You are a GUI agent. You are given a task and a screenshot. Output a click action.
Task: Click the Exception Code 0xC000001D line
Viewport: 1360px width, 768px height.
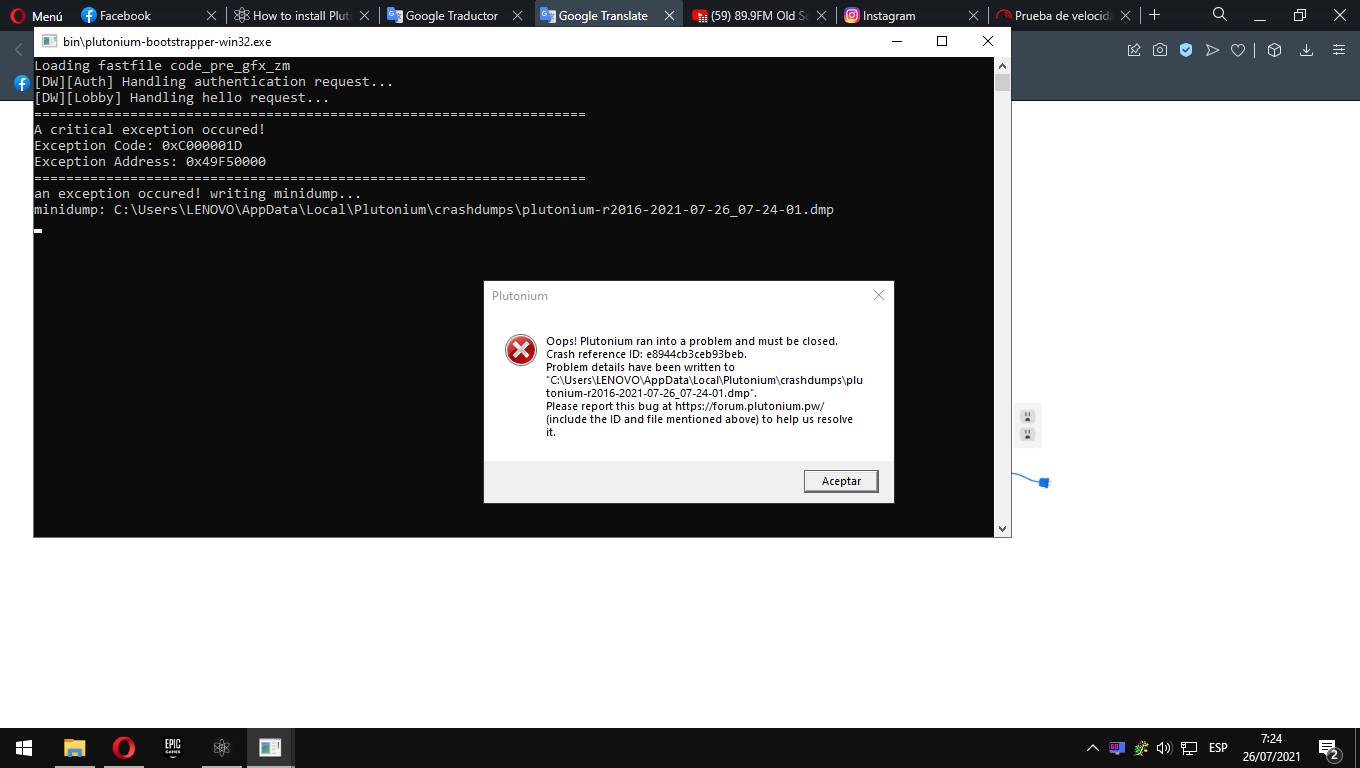pos(138,146)
